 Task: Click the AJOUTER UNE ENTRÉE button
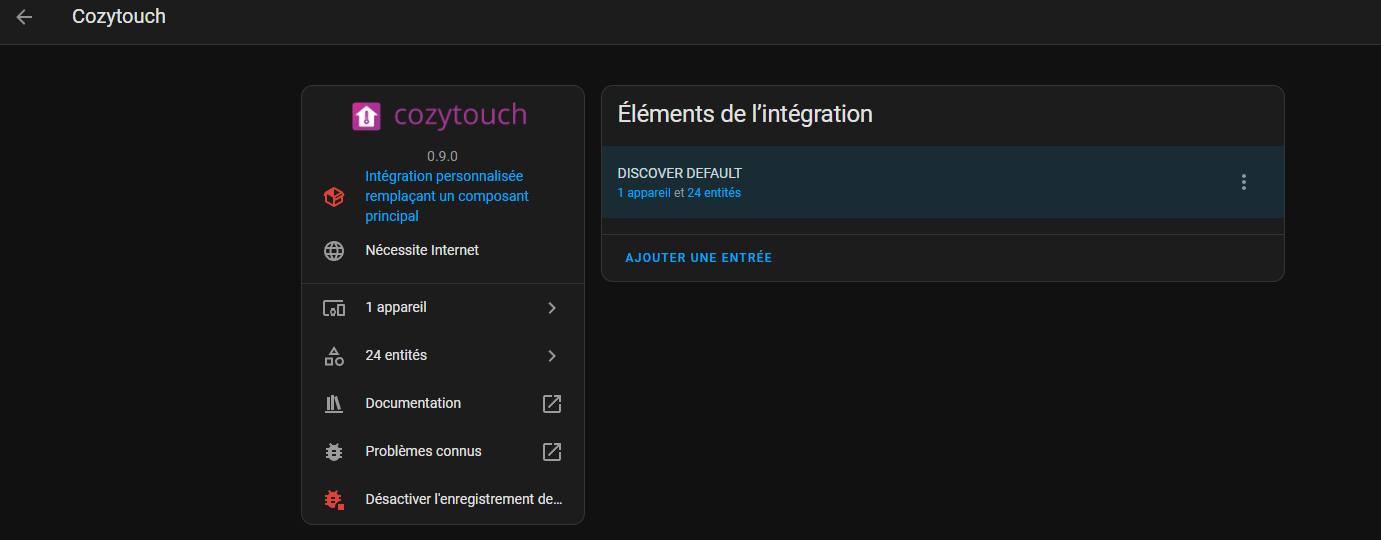699,258
